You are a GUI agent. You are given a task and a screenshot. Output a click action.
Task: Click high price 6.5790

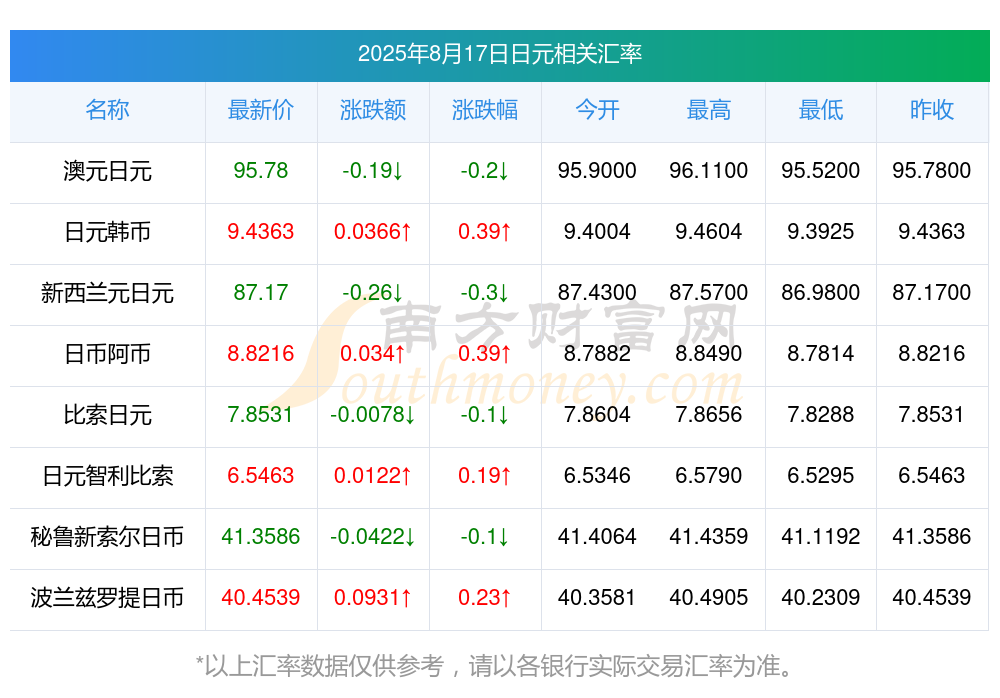click(709, 476)
